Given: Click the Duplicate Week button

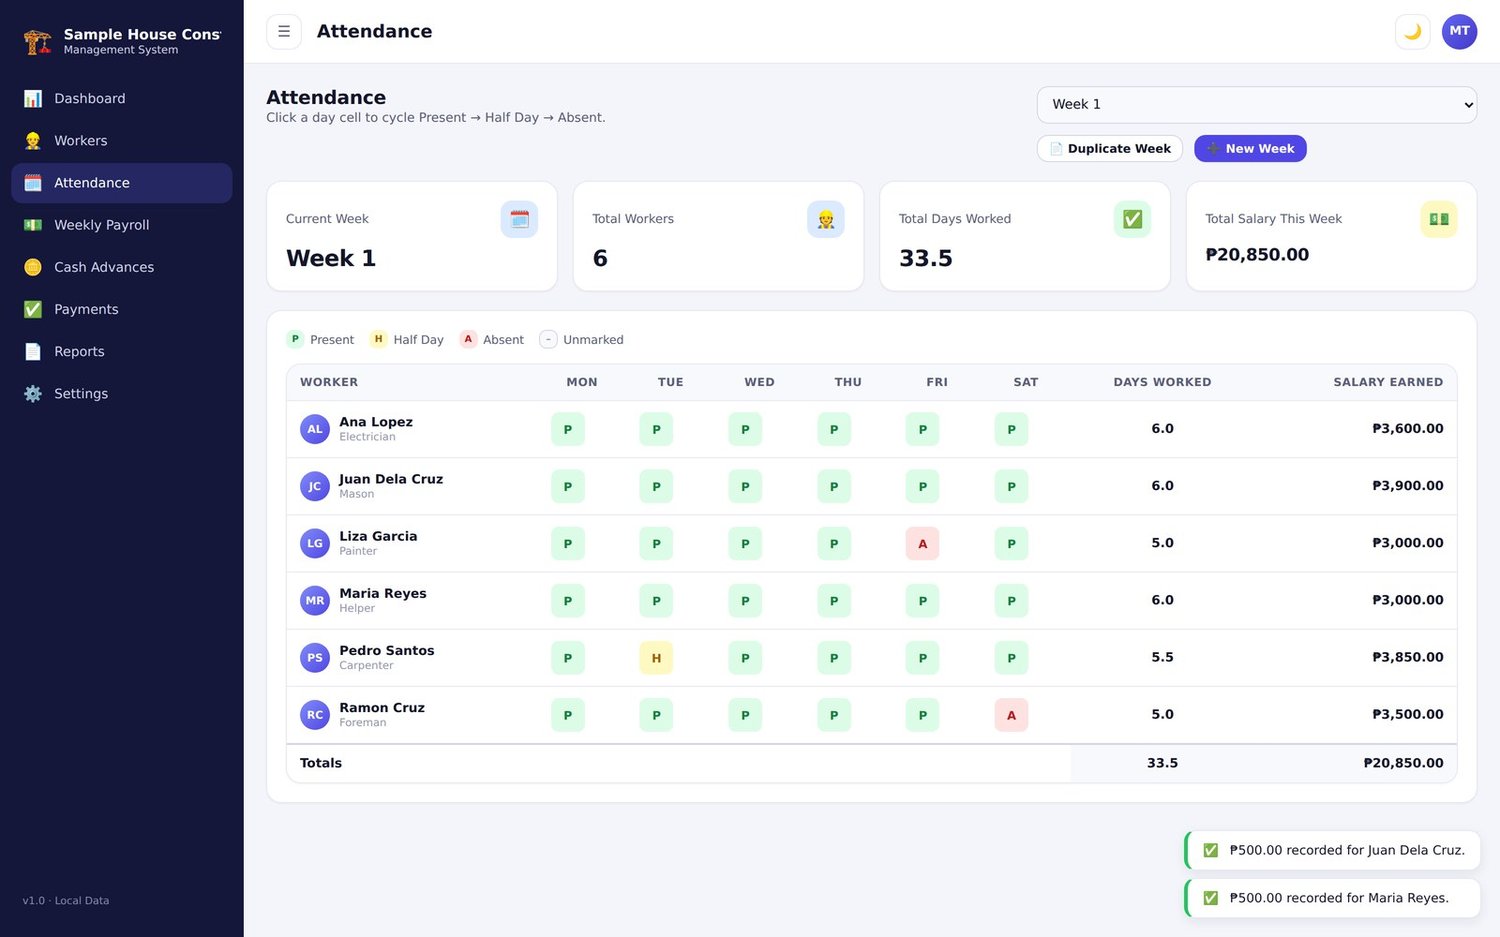Looking at the screenshot, I should [x=1110, y=148].
